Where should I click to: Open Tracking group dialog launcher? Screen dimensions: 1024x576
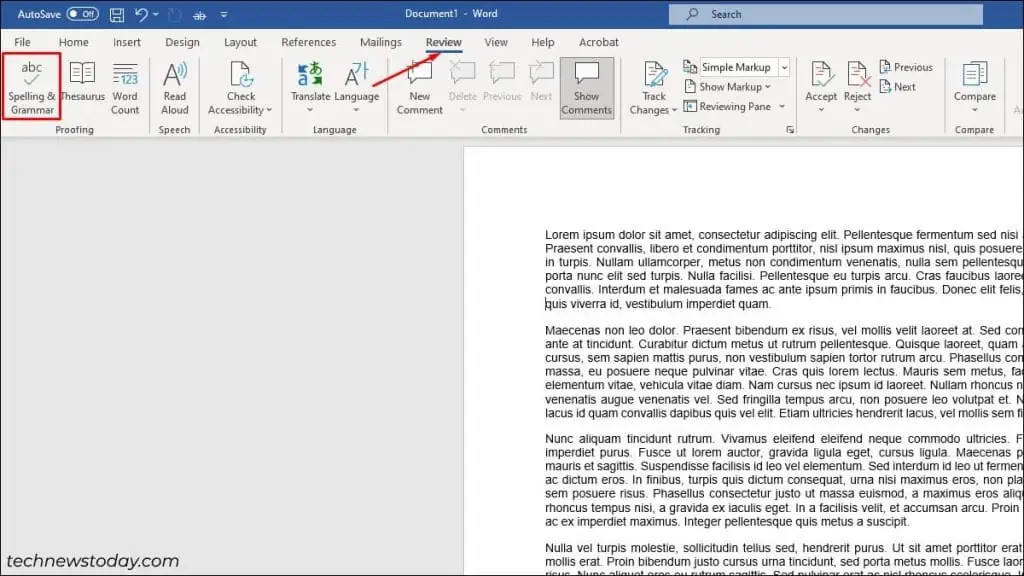click(790, 130)
